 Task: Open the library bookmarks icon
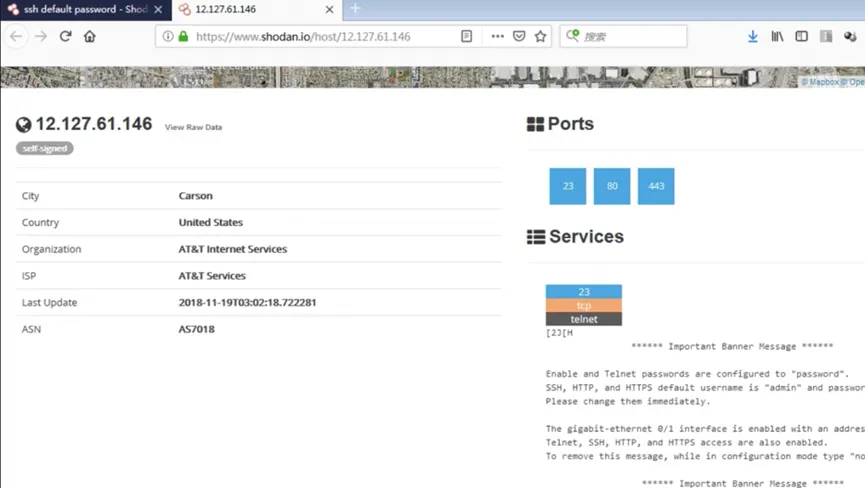pyautogui.click(x=777, y=36)
